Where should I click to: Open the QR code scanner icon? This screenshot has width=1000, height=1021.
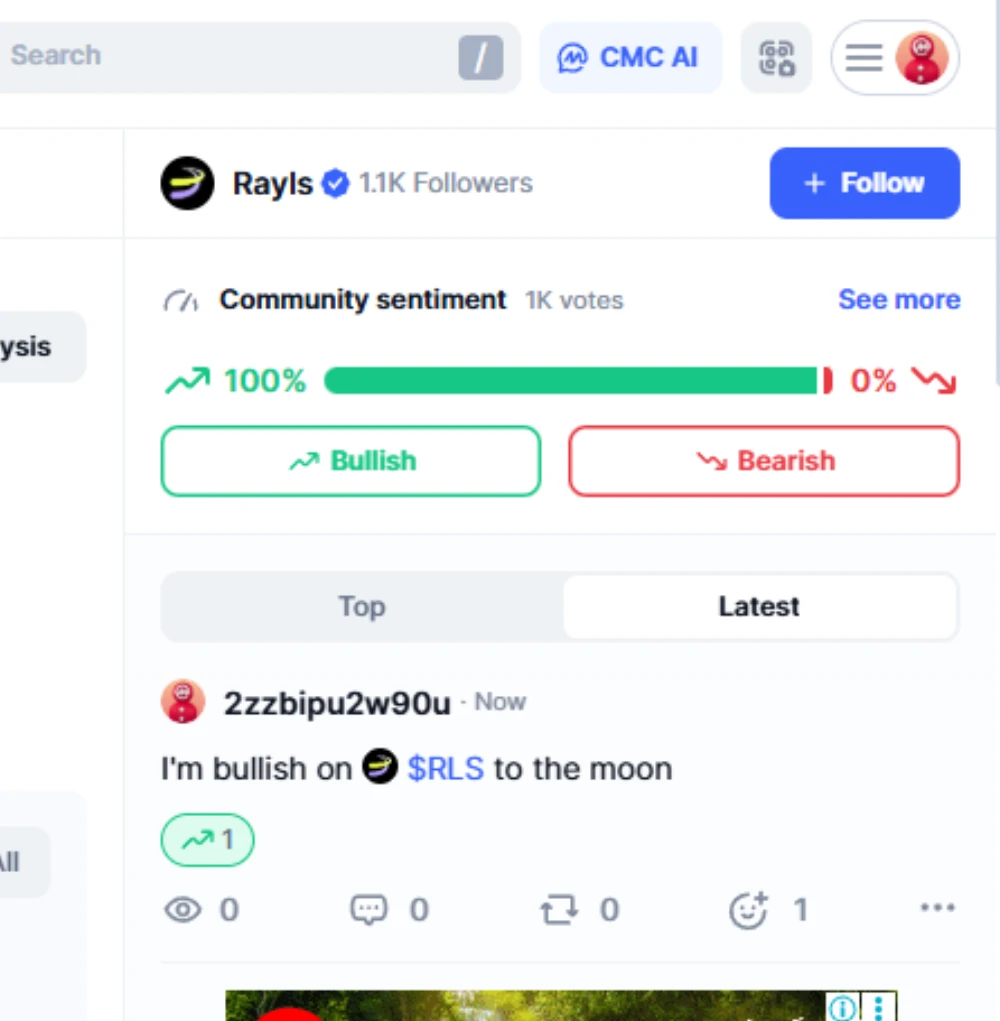(x=776, y=58)
